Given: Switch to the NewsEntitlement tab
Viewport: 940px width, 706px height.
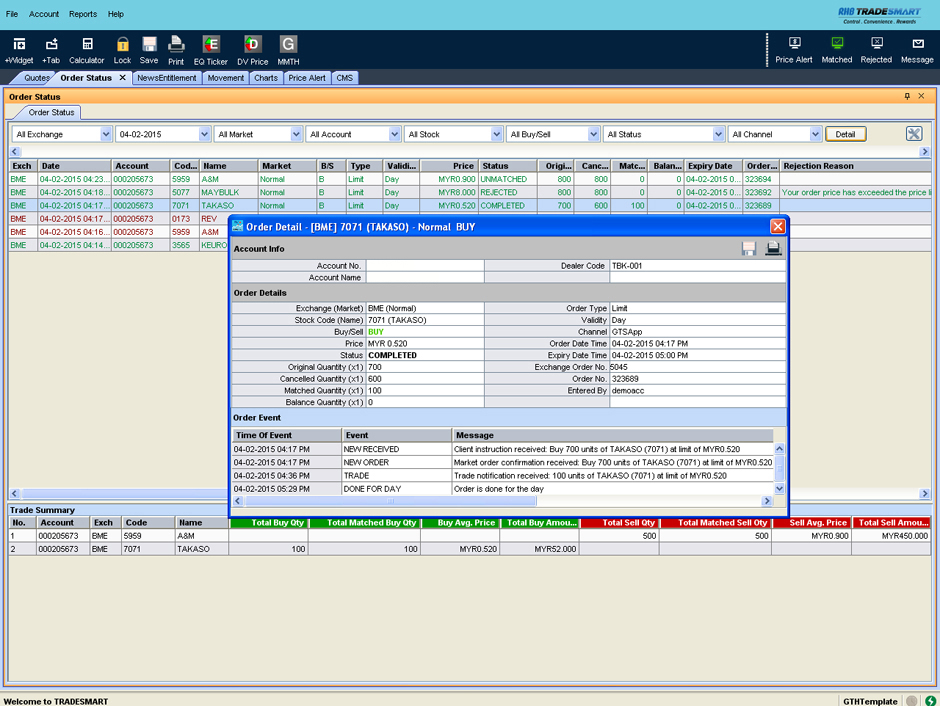Looking at the screenshot, I should [167, 78].
